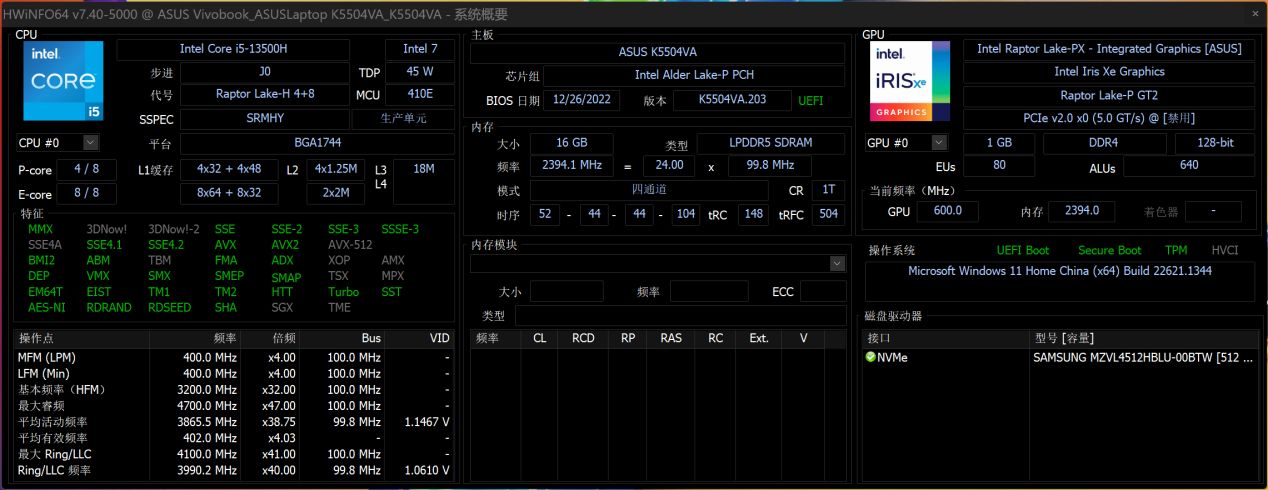Click the 生产单元 button
This screenshot has height=490, width=1268.
(417, 118)
